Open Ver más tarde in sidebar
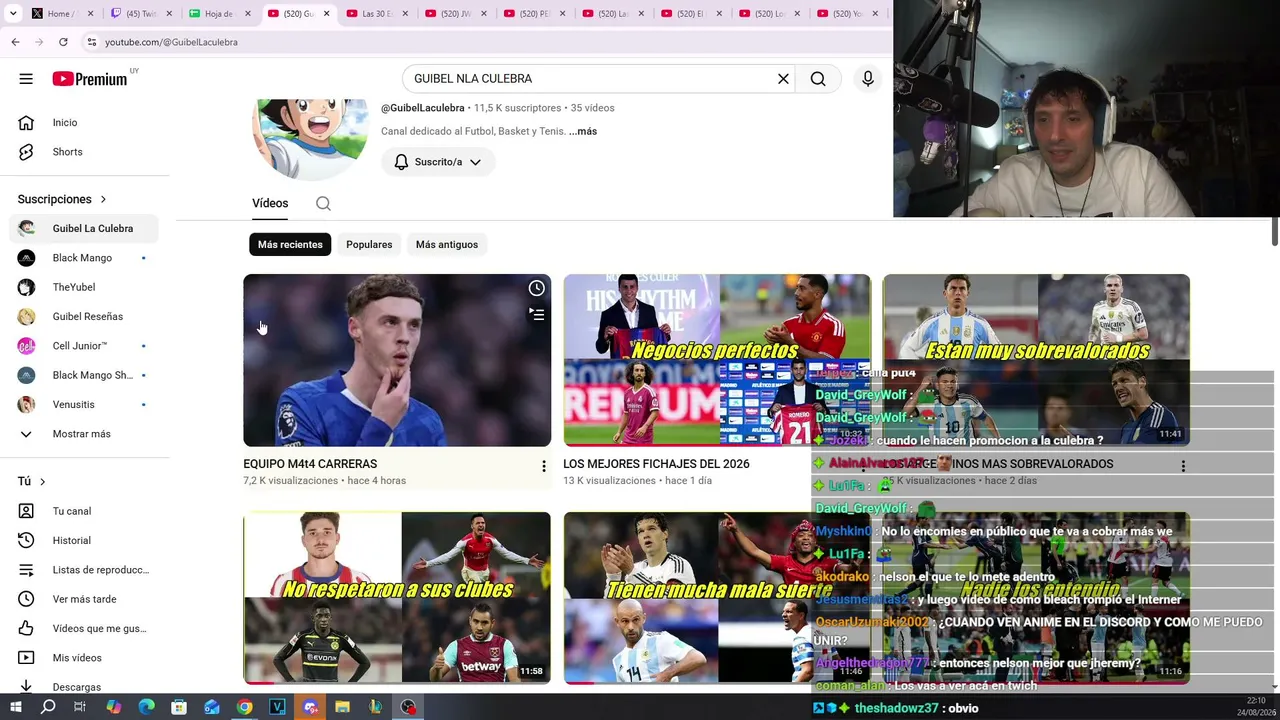 tap(84, 599)
